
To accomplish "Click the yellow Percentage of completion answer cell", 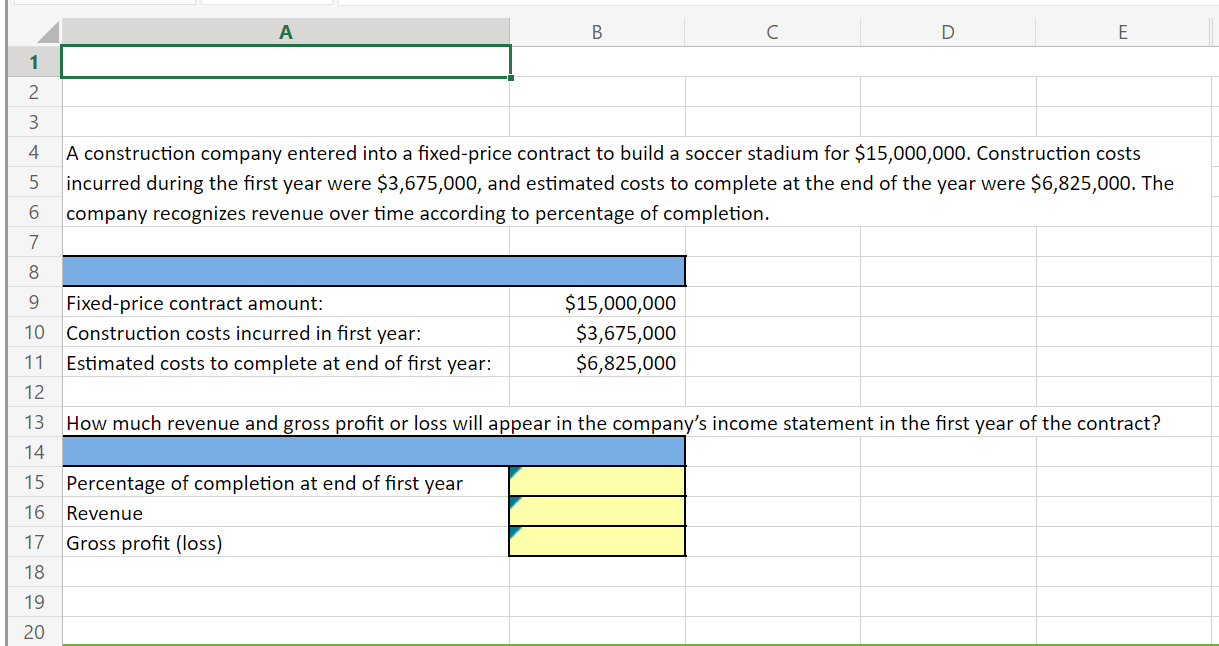I will point(597,482).
